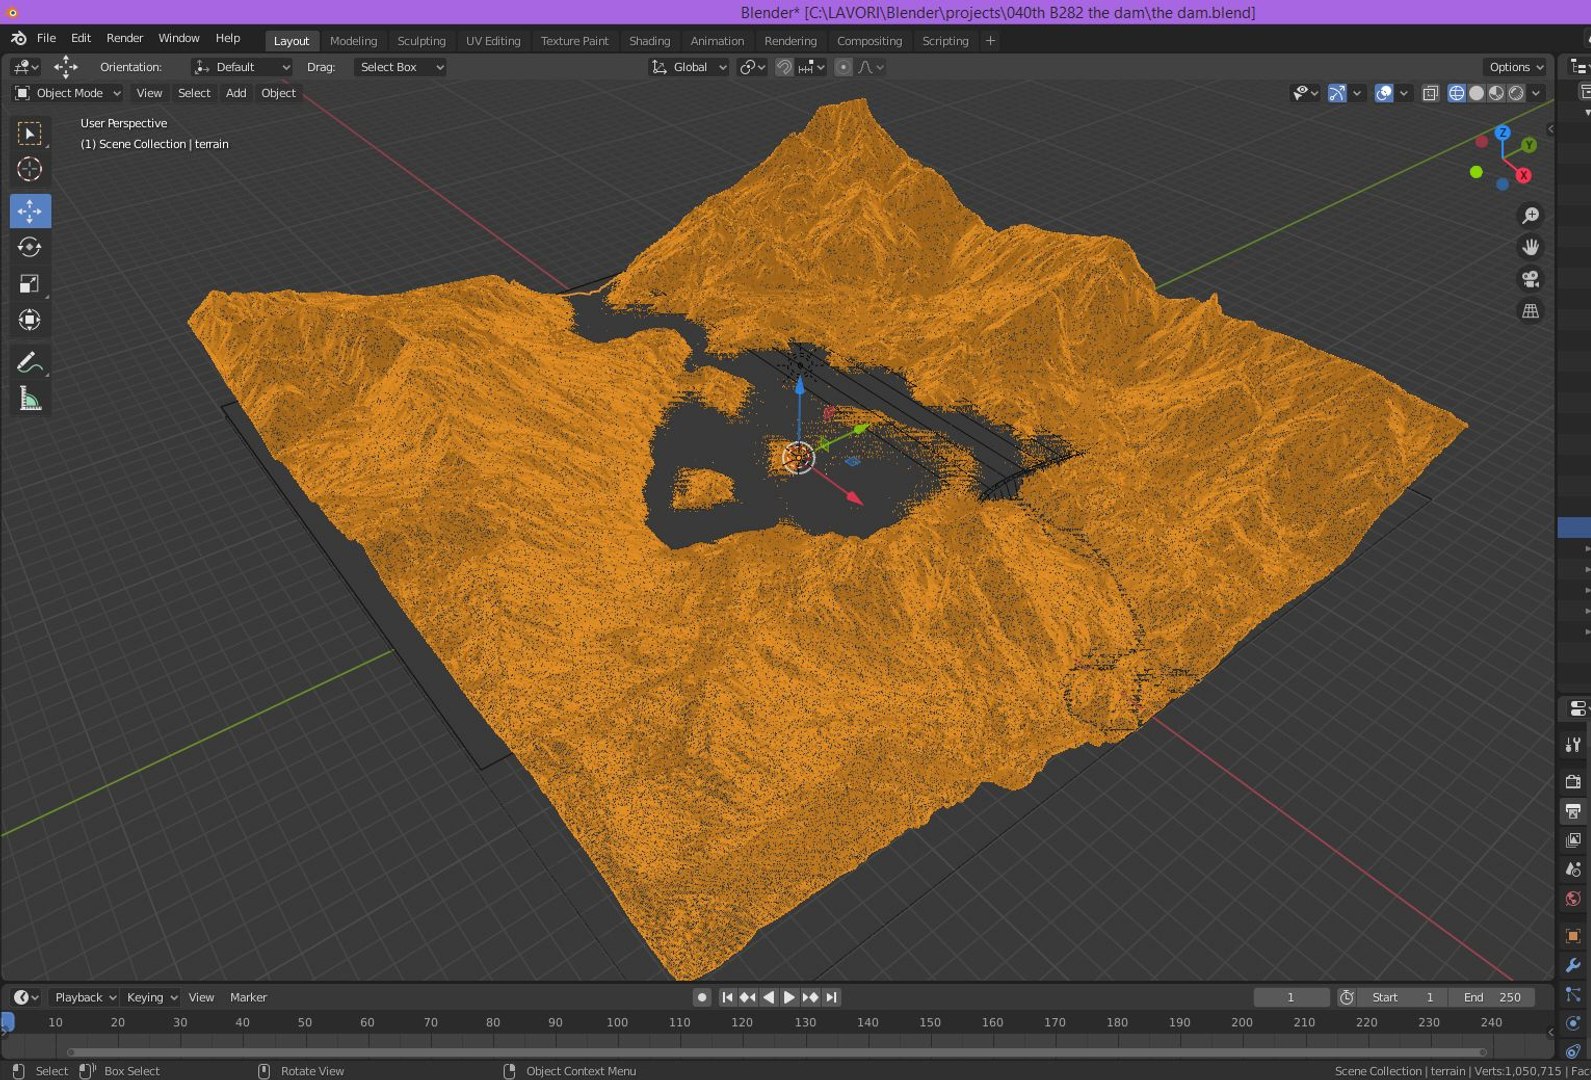This screenshot has width=1591, height=1080.
Task: Add a new workspace with plus button
Action: 990,41
